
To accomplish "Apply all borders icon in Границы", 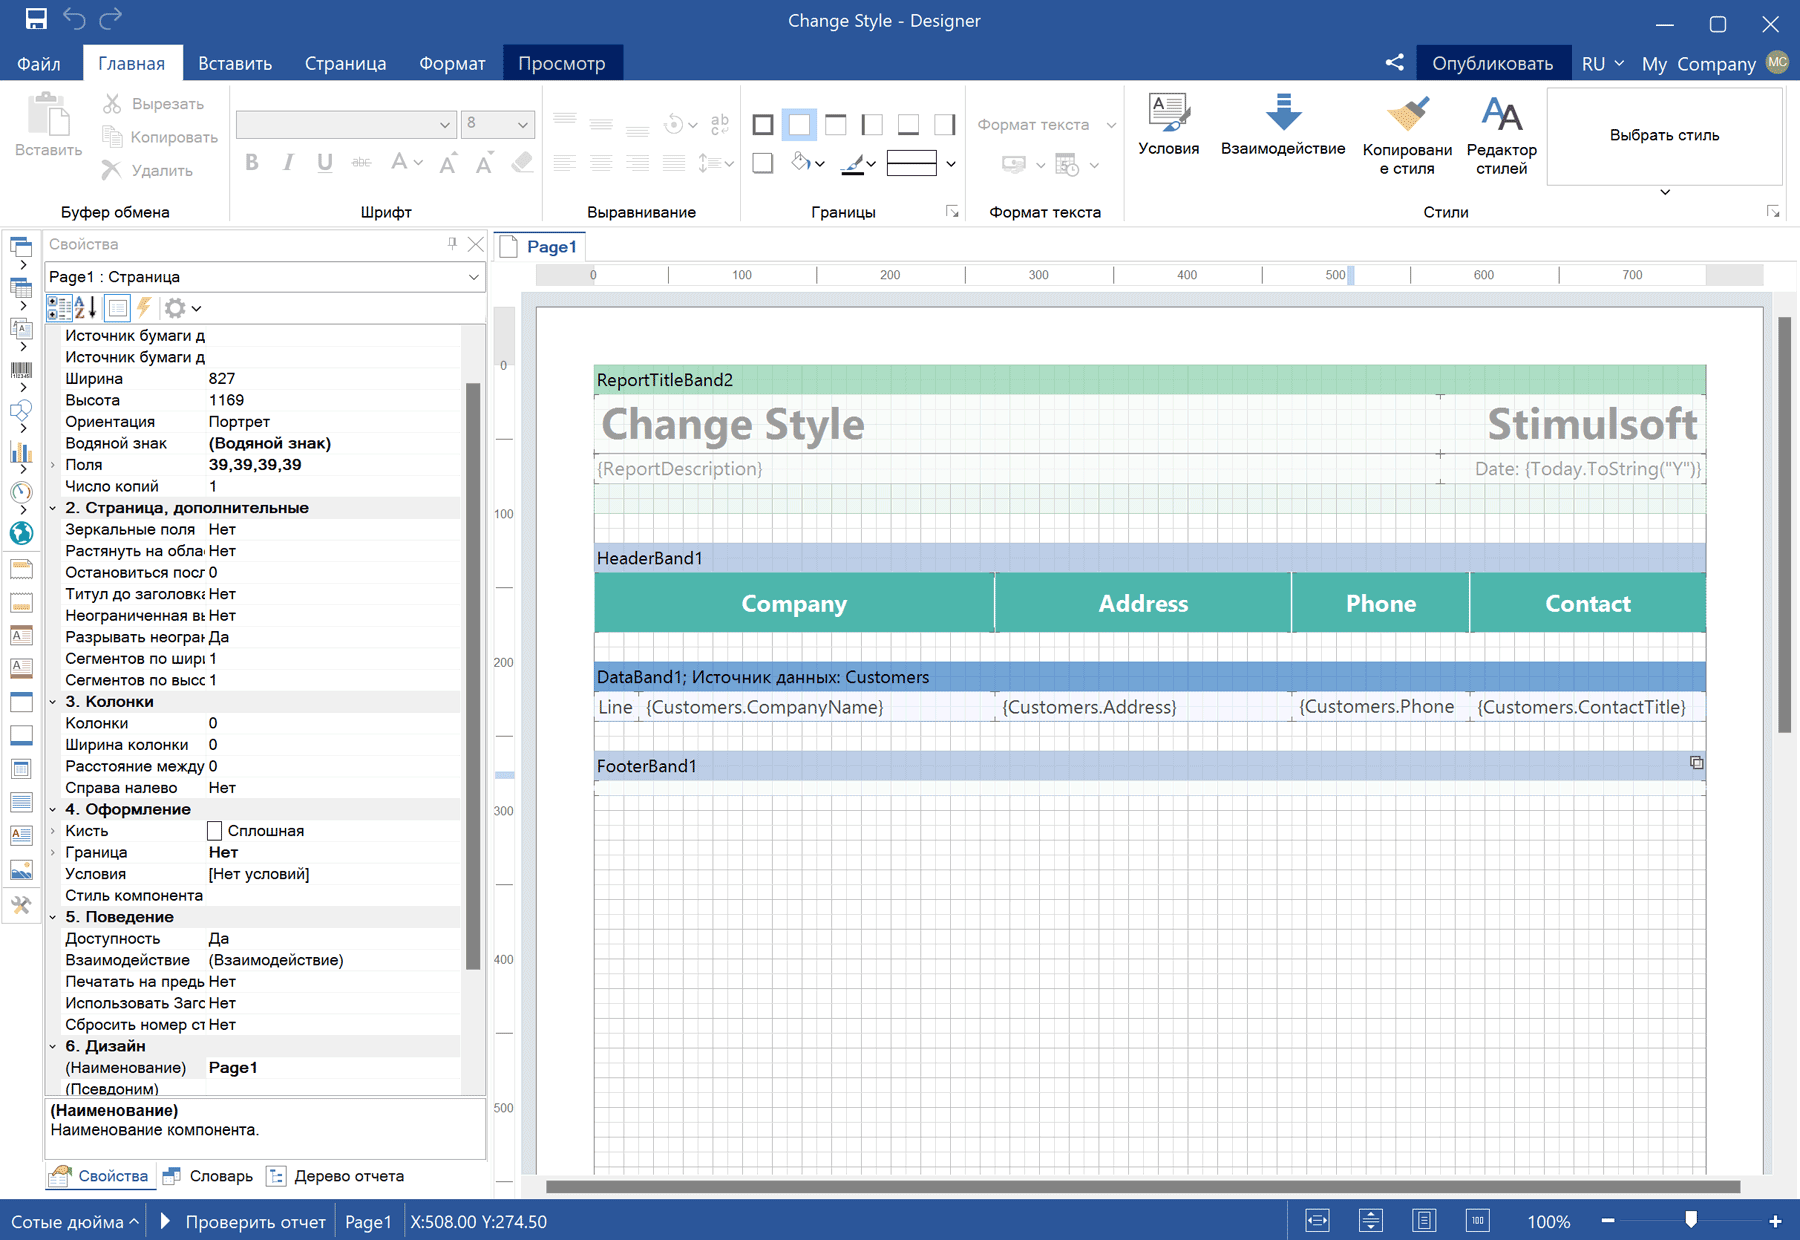I will pyautogui.click(x=763, y=125).
